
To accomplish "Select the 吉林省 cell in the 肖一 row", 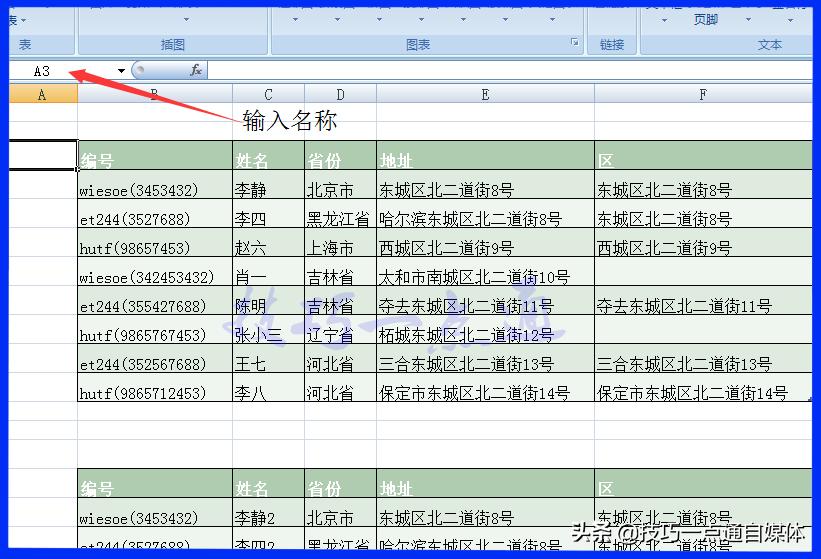I will click(340, 271).
